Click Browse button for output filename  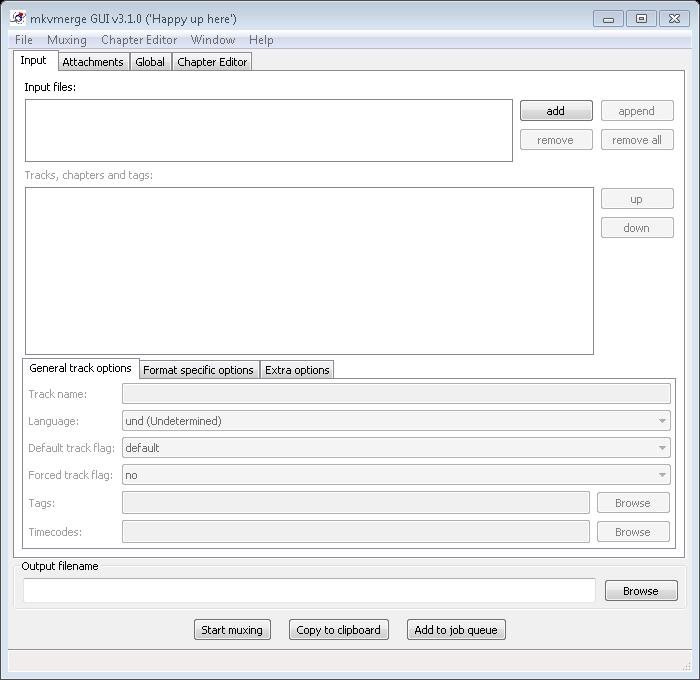pyautogui.click(x=641, y=591)
